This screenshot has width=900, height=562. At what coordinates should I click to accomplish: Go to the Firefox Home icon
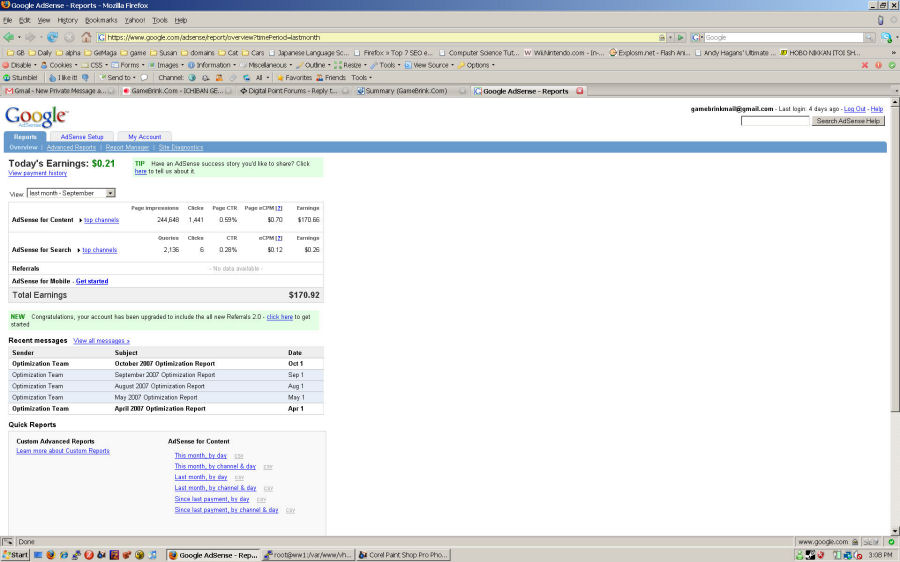[x=86, y=37]
